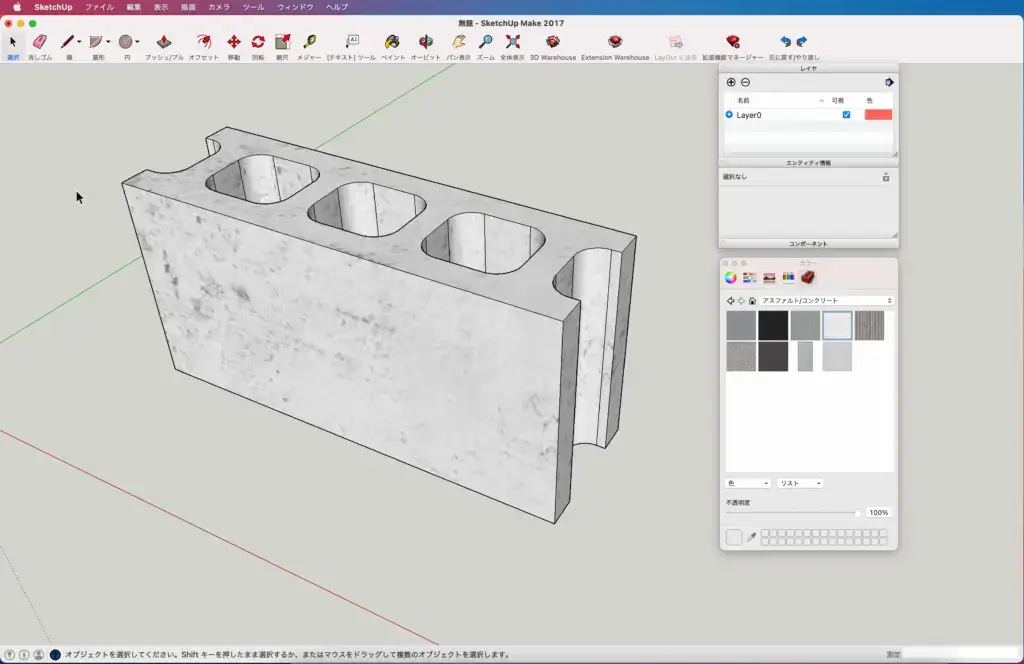The width and height of the screenshot is (1024, 664).
Task: Click the Layer0 red color swatch
Action: point(878,115)
